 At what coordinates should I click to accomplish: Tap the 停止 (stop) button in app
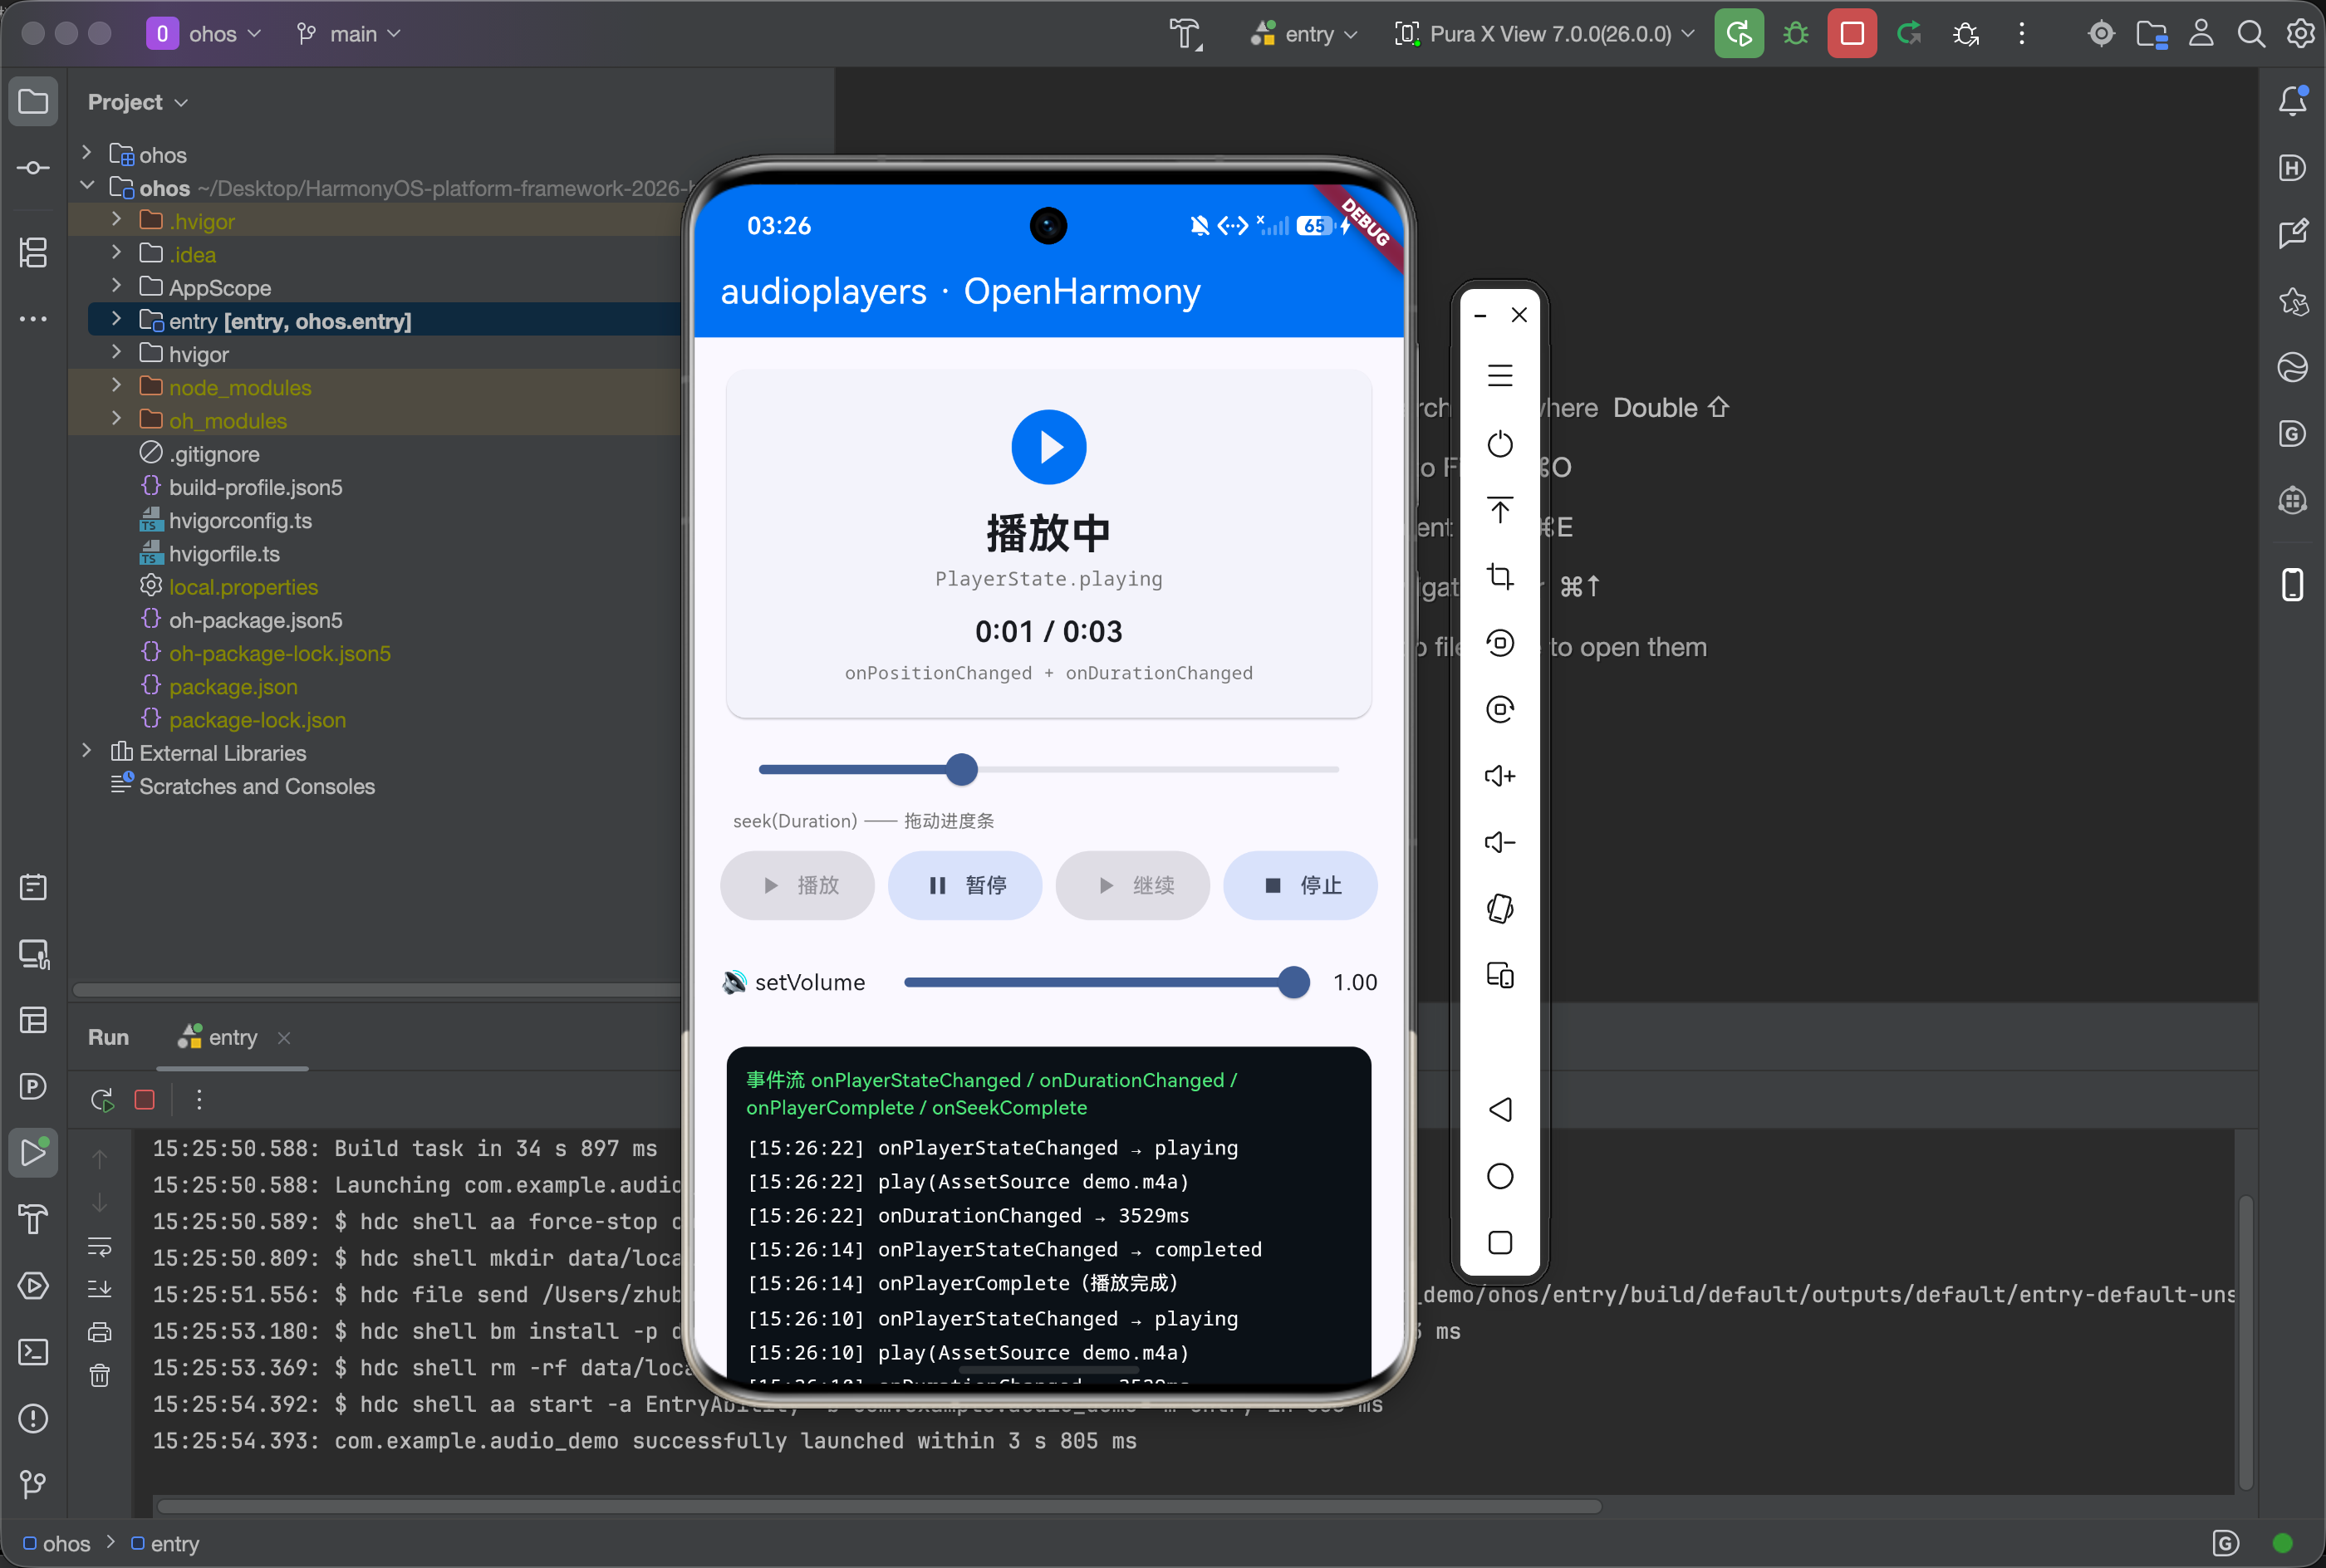[x=1301, y=885]
